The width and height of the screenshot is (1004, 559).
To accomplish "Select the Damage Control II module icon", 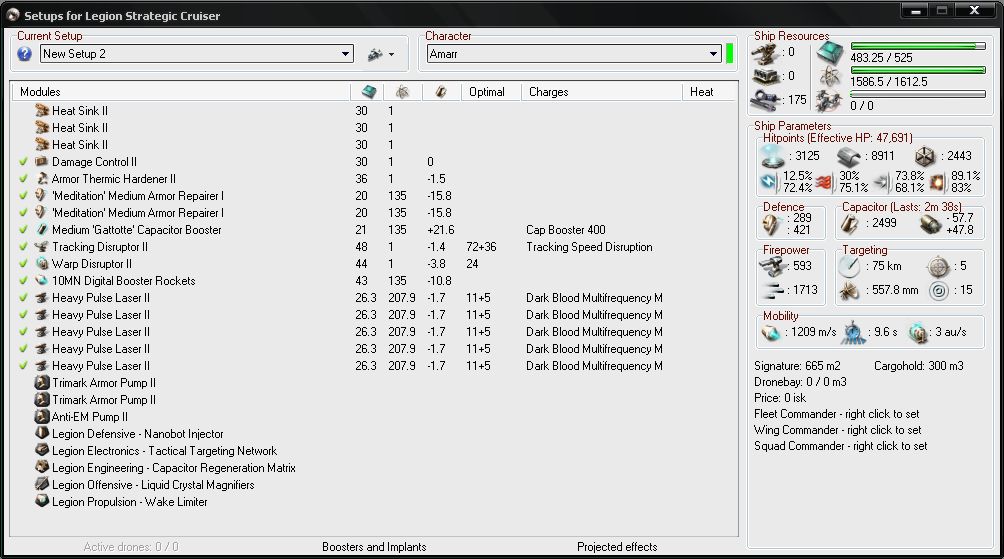I will (x=42, y=161).
